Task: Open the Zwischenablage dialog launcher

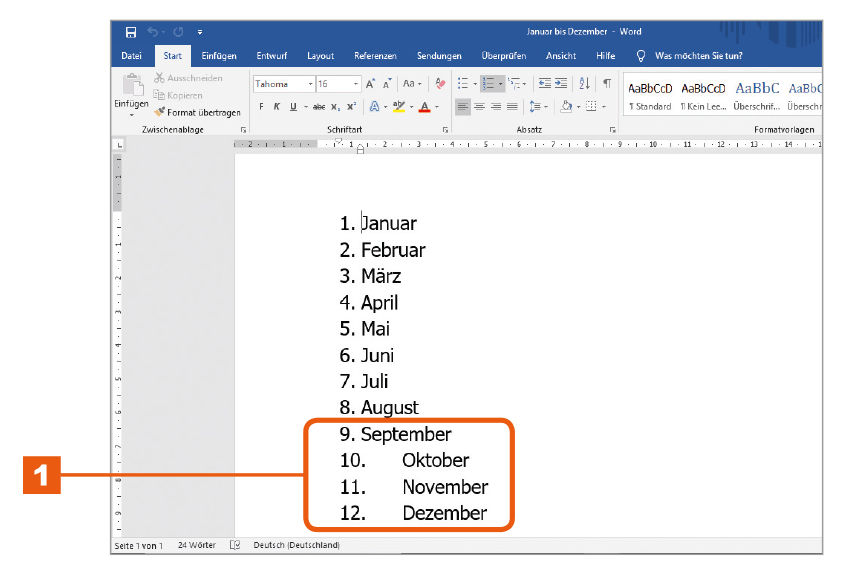Action: (243, 130)
